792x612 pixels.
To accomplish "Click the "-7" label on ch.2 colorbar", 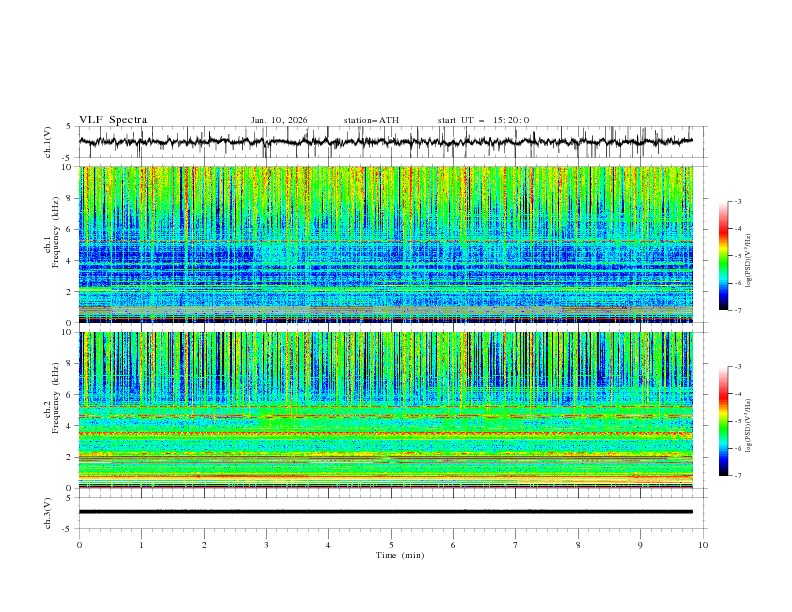I will click(x=737, y=476).
